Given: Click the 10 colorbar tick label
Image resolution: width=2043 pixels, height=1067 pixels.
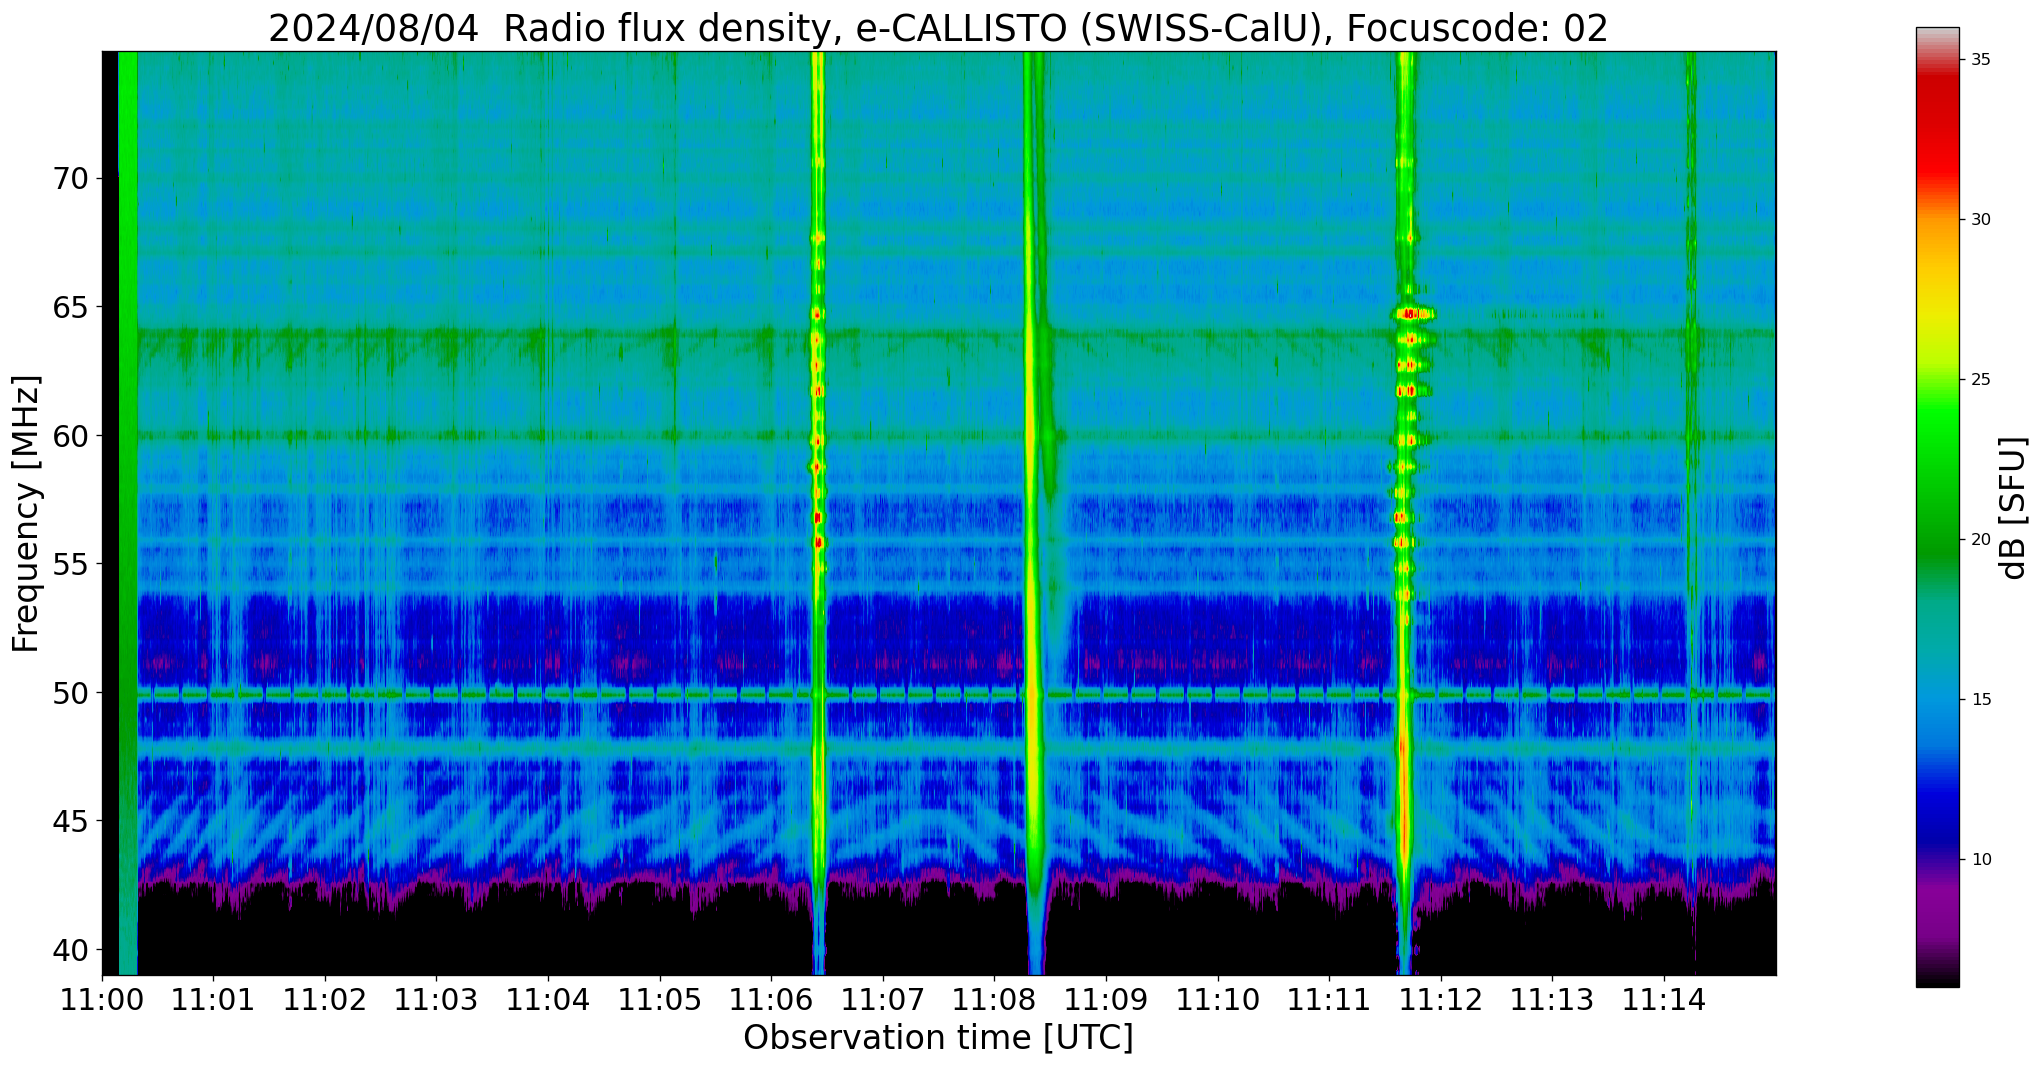Looking at the screenshot, I should (1980, 860).
